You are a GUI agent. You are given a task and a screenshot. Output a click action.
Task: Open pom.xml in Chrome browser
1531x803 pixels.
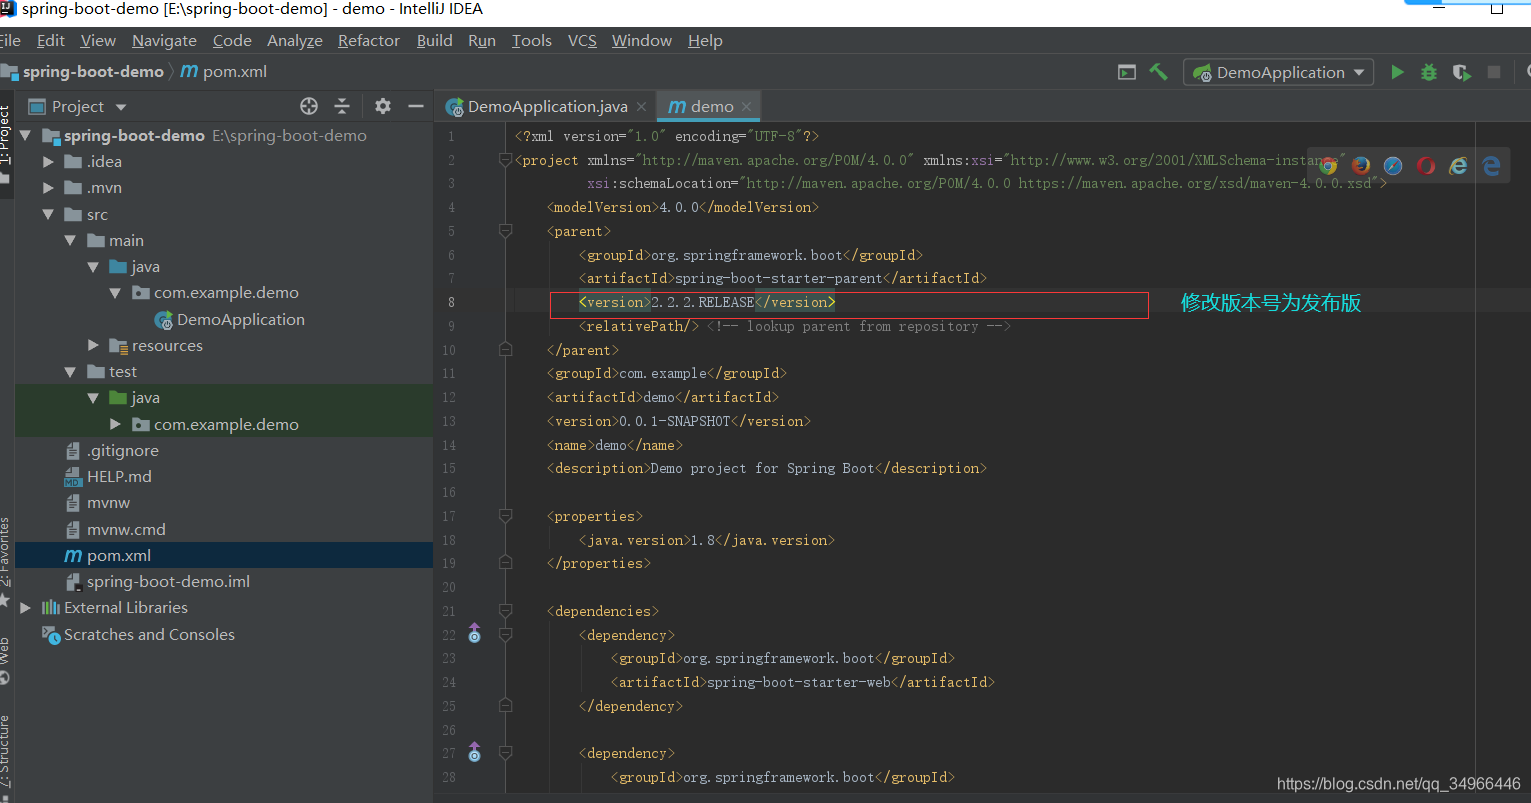(1328, 166)
